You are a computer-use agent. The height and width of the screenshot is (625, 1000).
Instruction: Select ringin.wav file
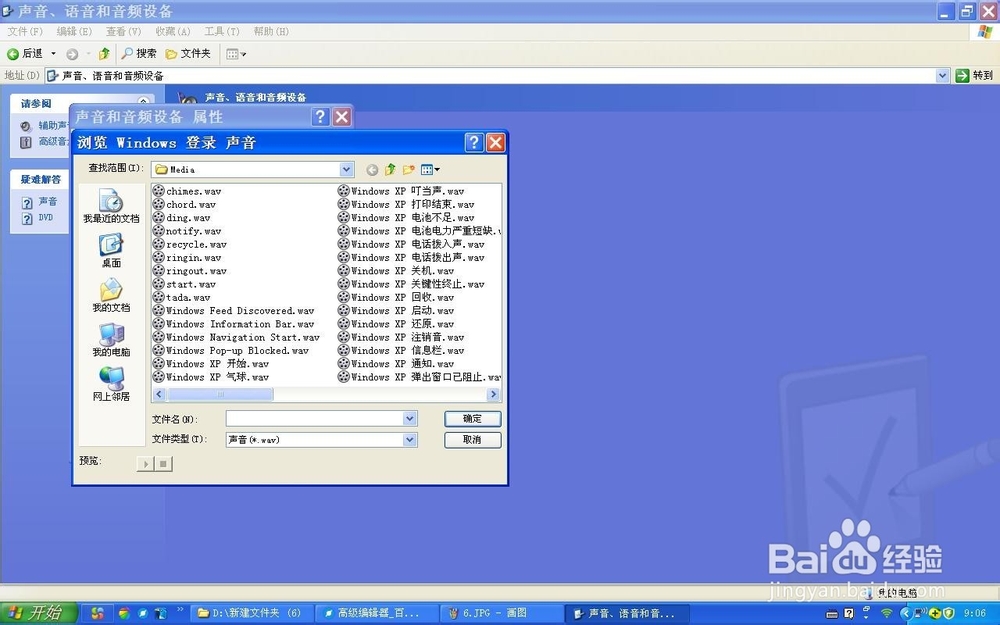point(187,258)
